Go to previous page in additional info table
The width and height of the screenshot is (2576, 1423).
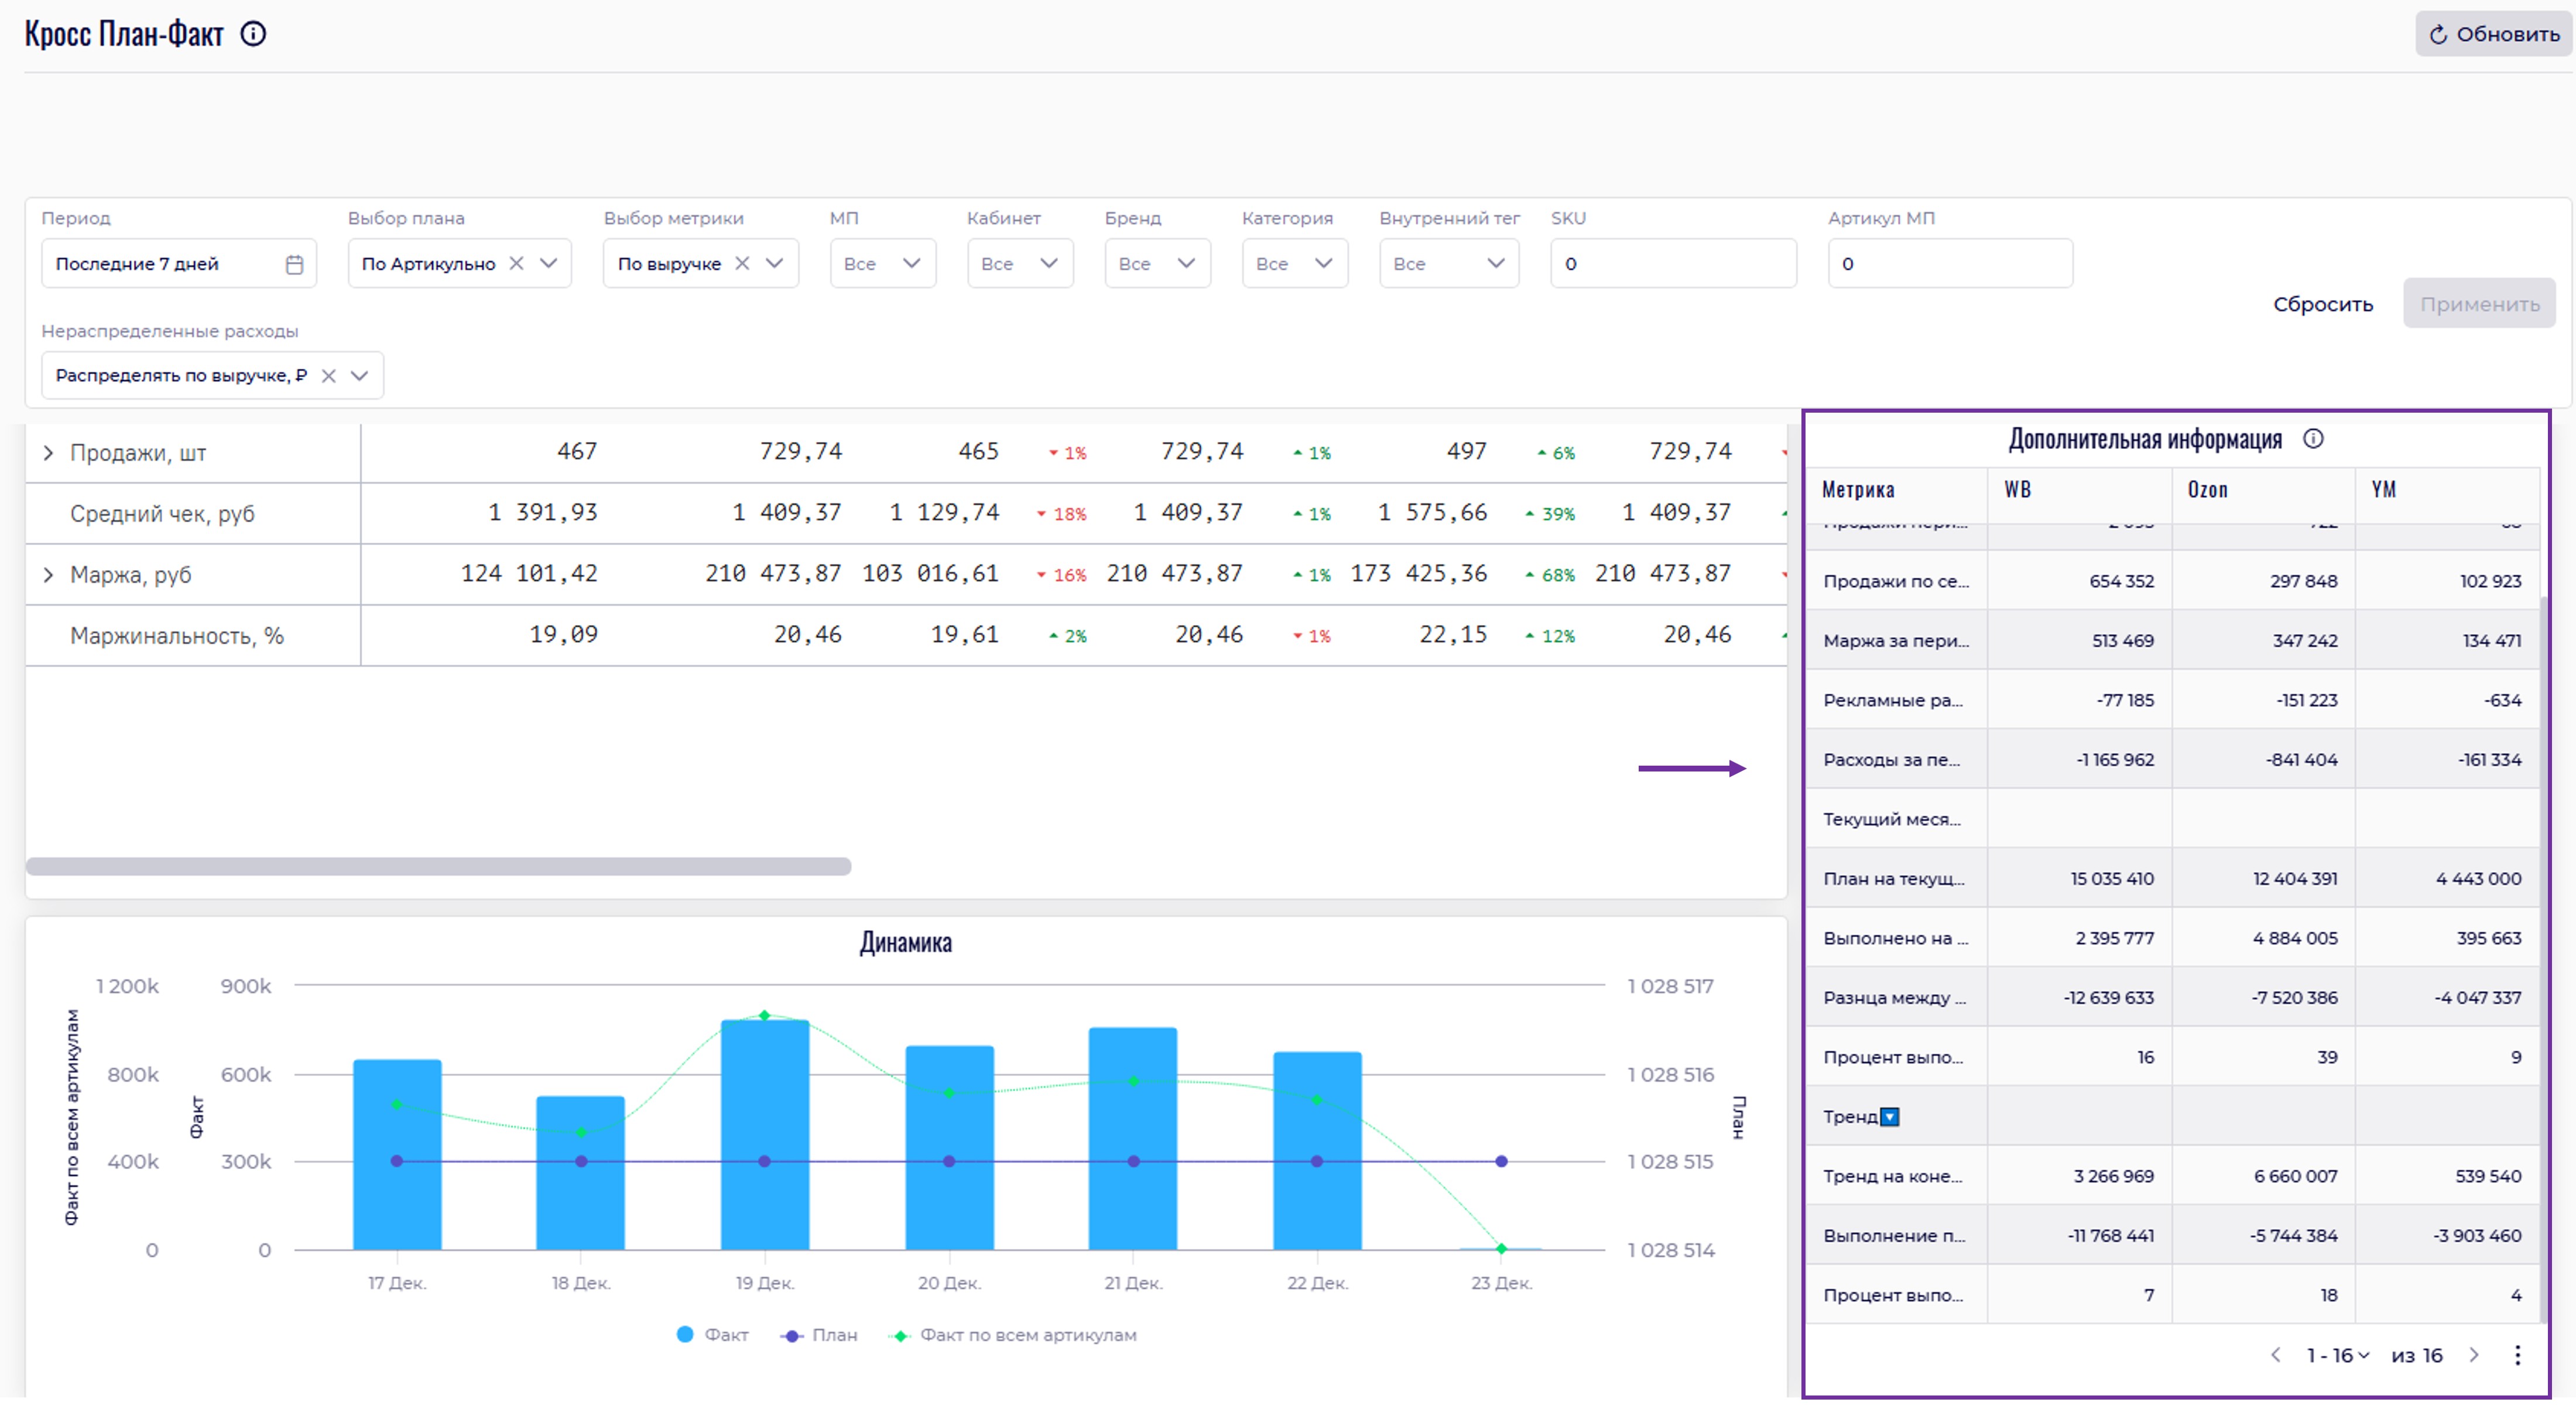coord(2276,1356)
